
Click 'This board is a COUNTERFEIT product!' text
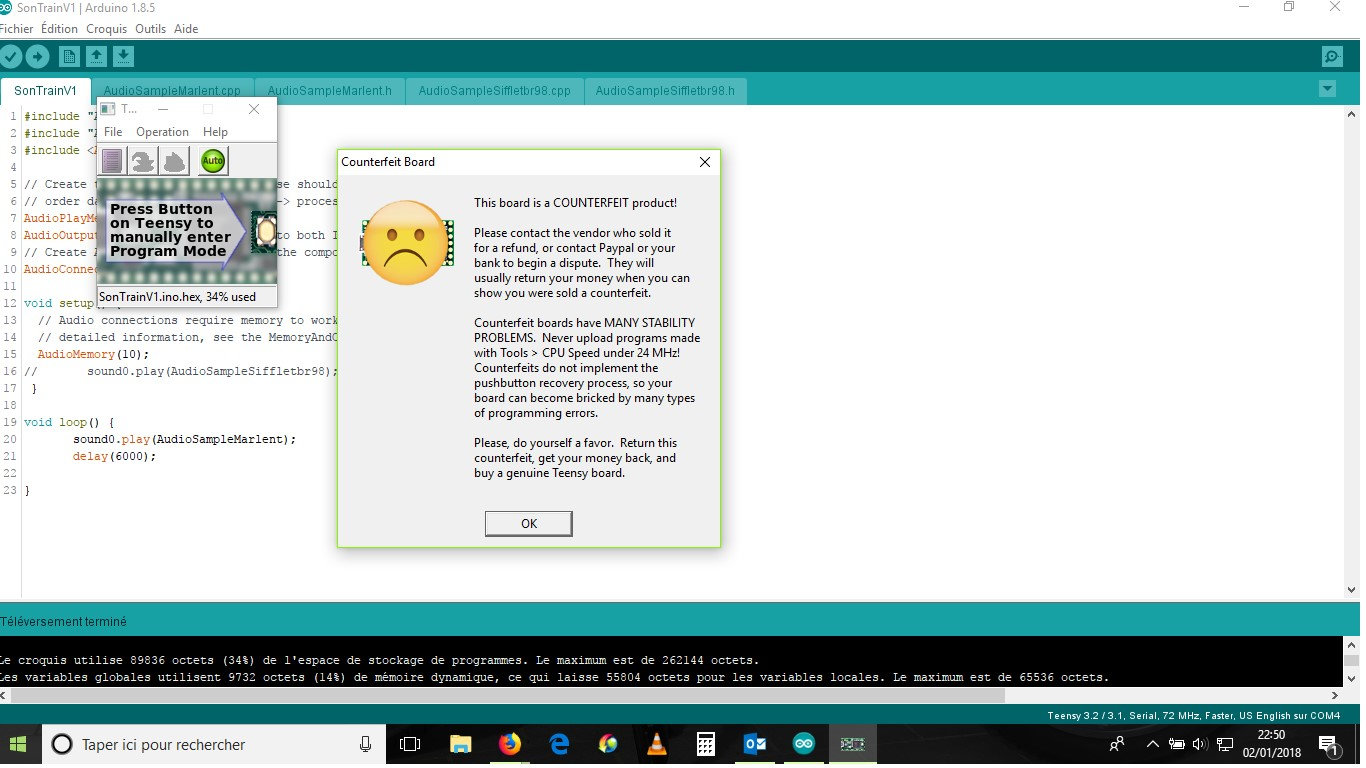[x=576, y=203]
